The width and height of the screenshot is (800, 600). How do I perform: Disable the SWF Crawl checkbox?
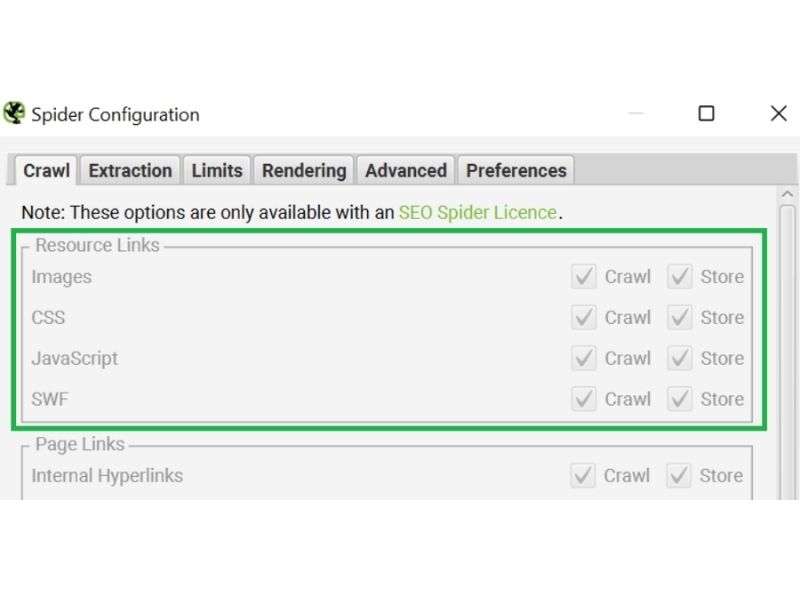pyautogui.click(x=584, y=399)
